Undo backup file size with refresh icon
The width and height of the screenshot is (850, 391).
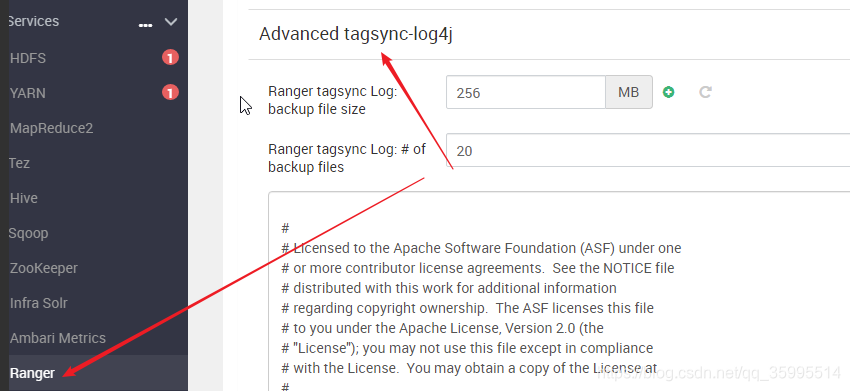705,92
